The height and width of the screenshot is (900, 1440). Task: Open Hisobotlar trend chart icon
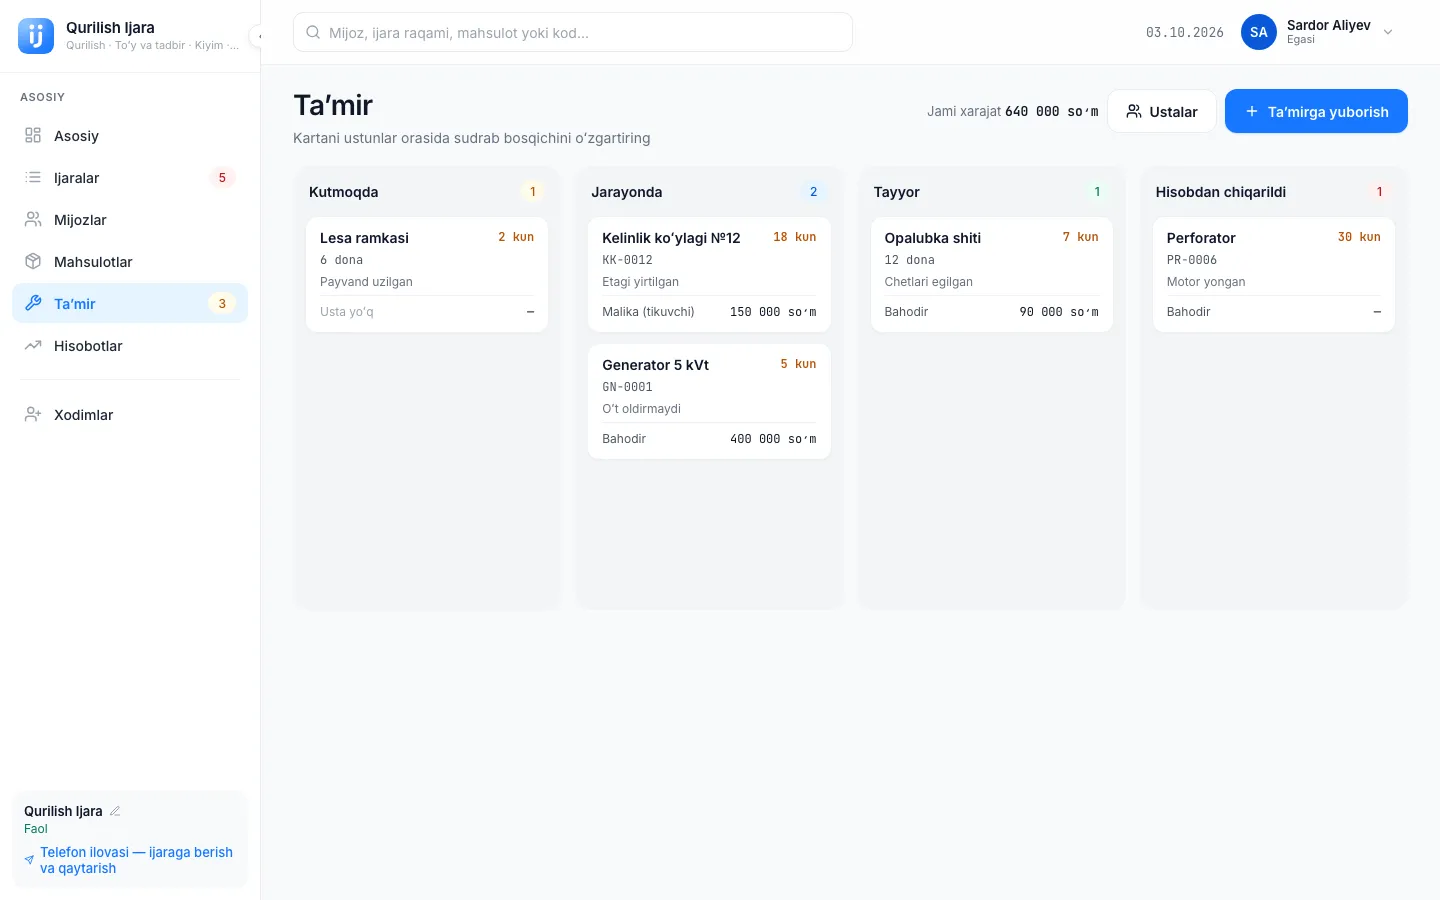tap(33, 346)
